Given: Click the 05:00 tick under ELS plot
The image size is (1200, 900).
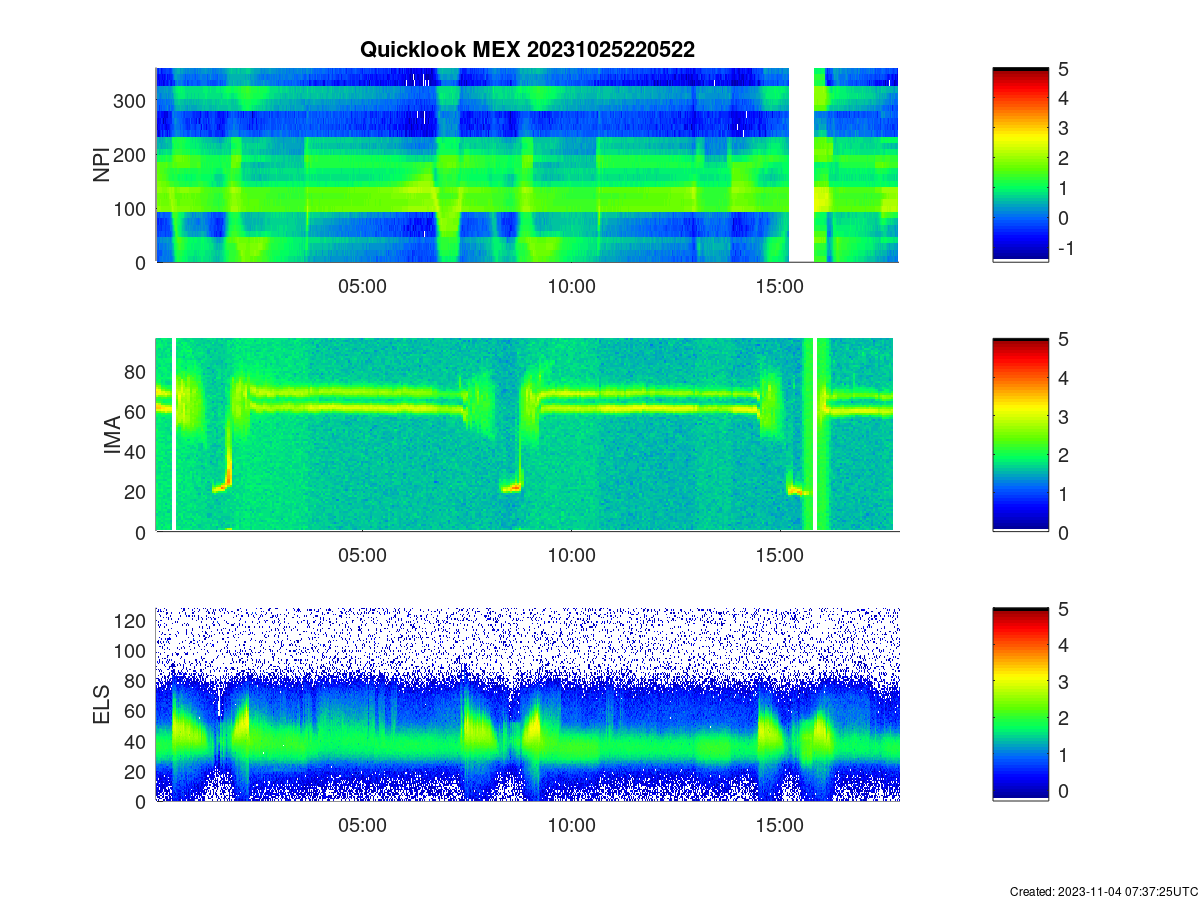Looking at the screenshot, I should [x=363, y=825].
